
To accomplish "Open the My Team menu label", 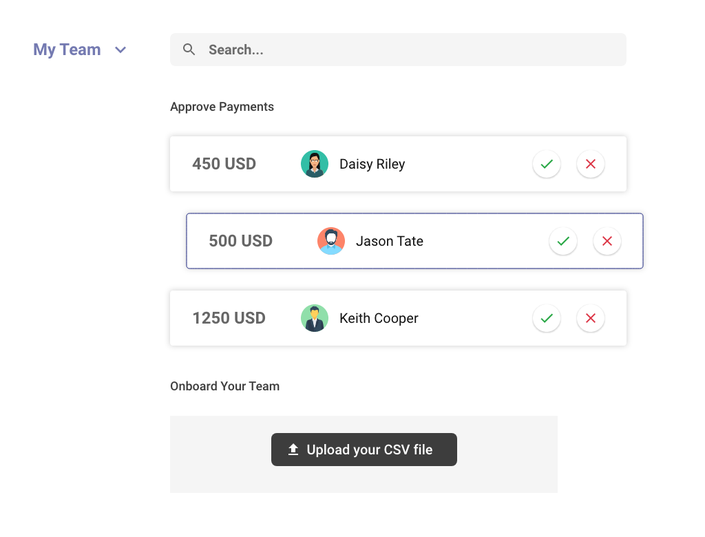I will click(67, 50).
